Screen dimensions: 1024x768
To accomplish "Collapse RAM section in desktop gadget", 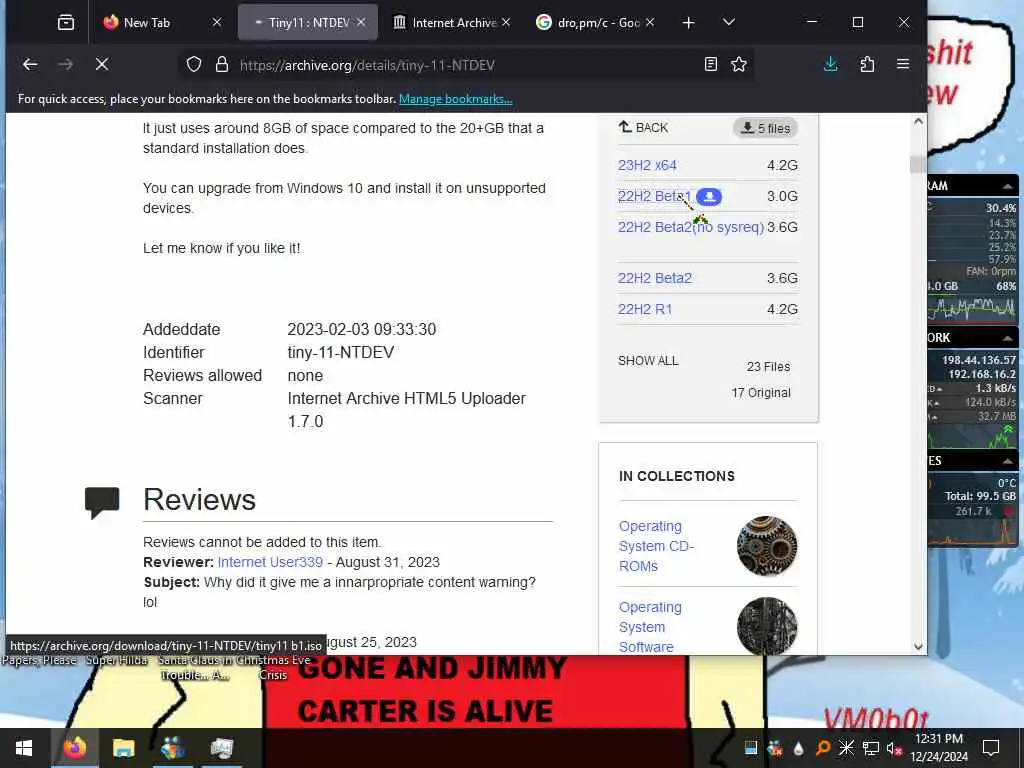I will click(1008, 186).
